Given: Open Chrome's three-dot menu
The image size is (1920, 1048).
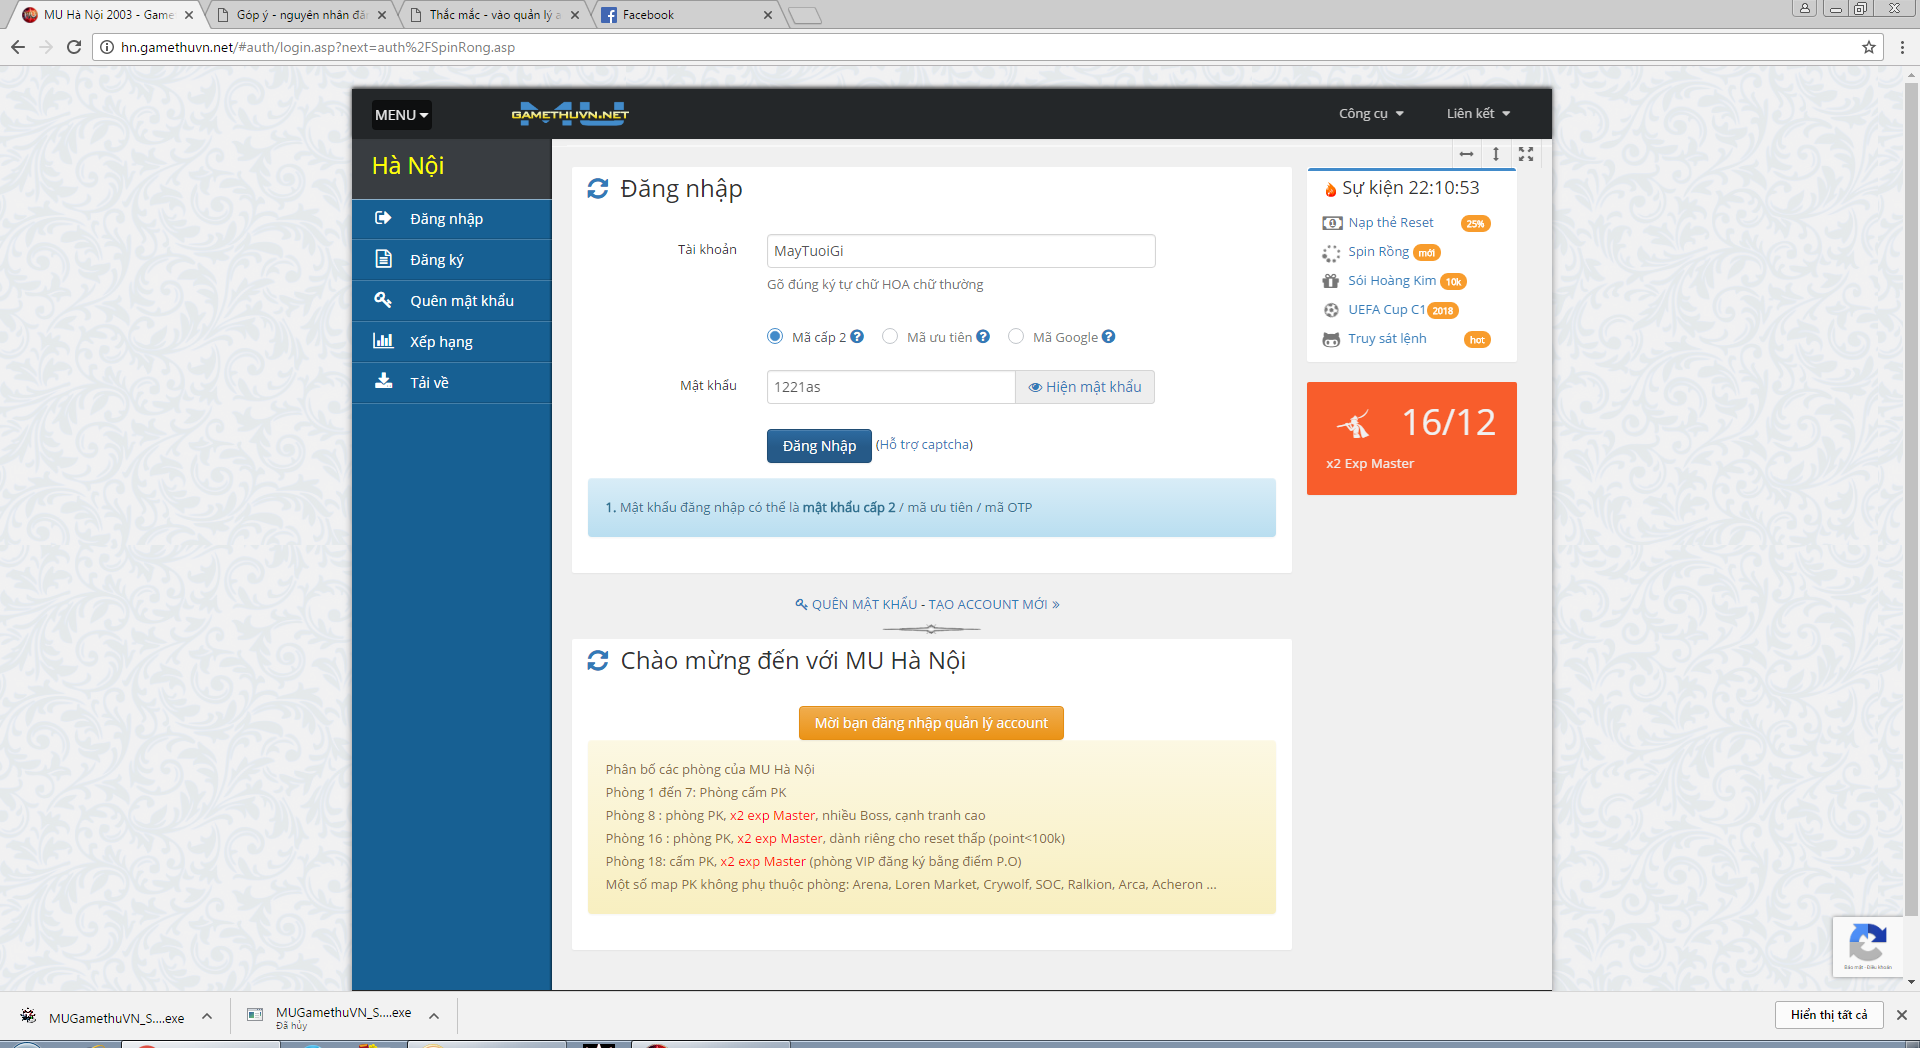Looking at the screenshot, I should click(x=1902, y=47).
